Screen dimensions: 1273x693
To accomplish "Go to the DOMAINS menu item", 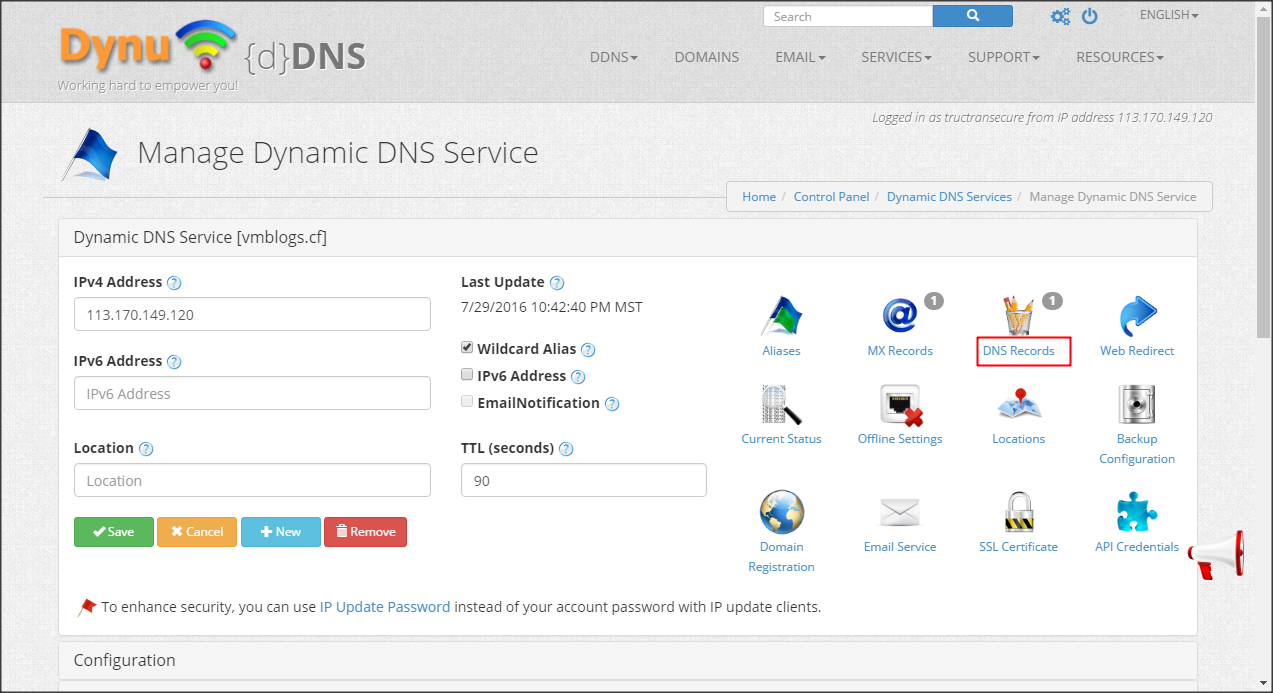I will 706,57.
